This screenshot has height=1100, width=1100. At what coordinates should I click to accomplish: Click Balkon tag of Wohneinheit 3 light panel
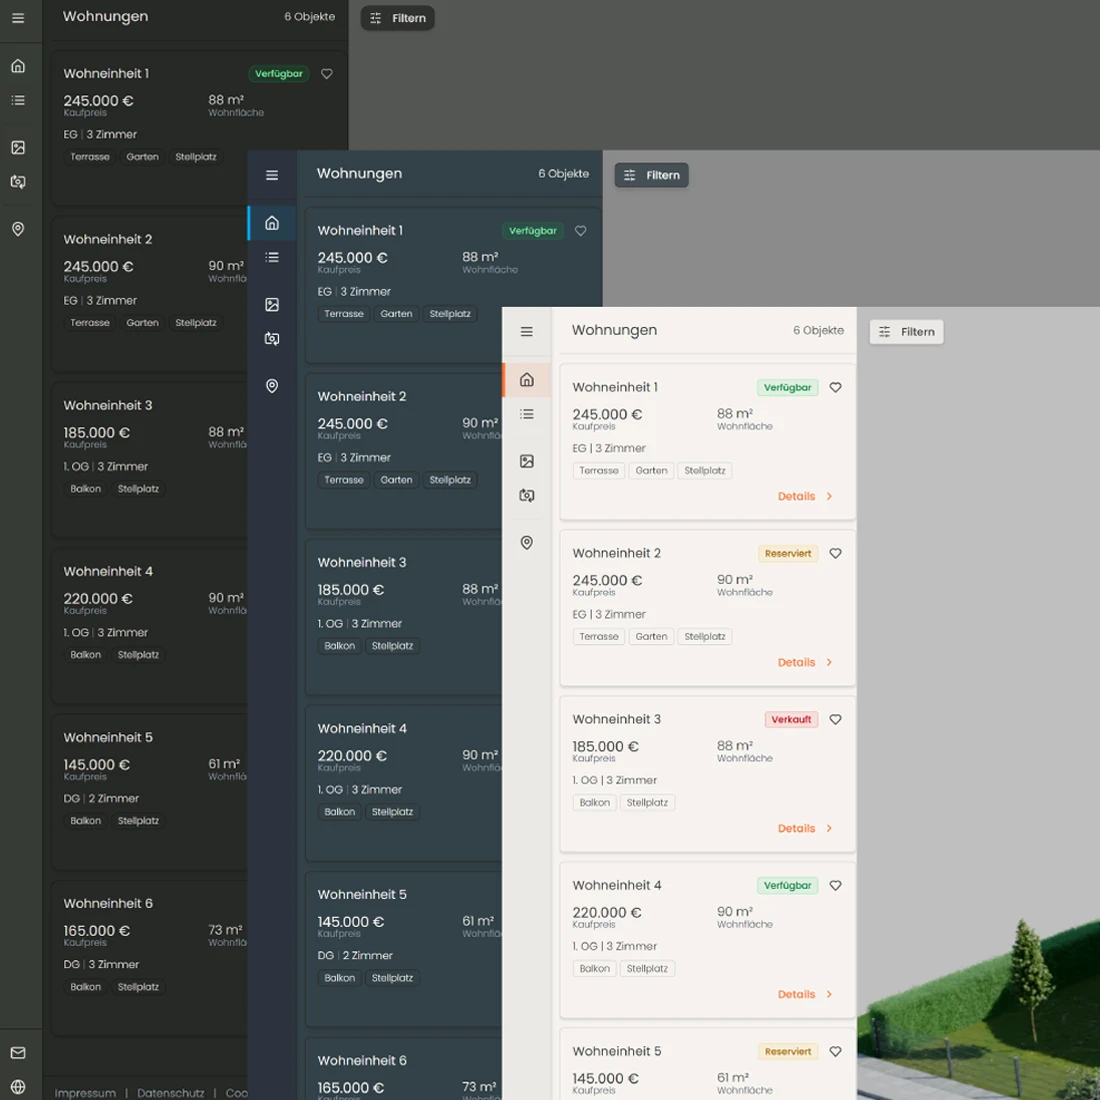(594, 803)
